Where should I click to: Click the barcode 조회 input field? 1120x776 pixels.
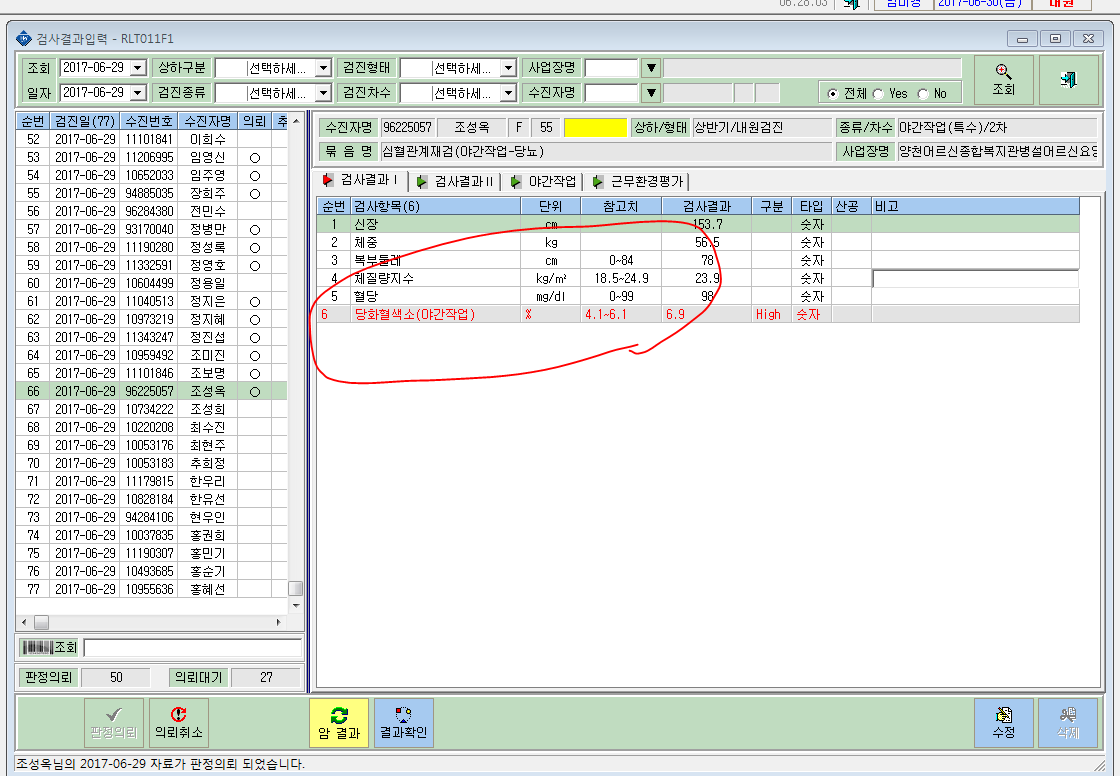pyautogui.click(x=192, y=647)
